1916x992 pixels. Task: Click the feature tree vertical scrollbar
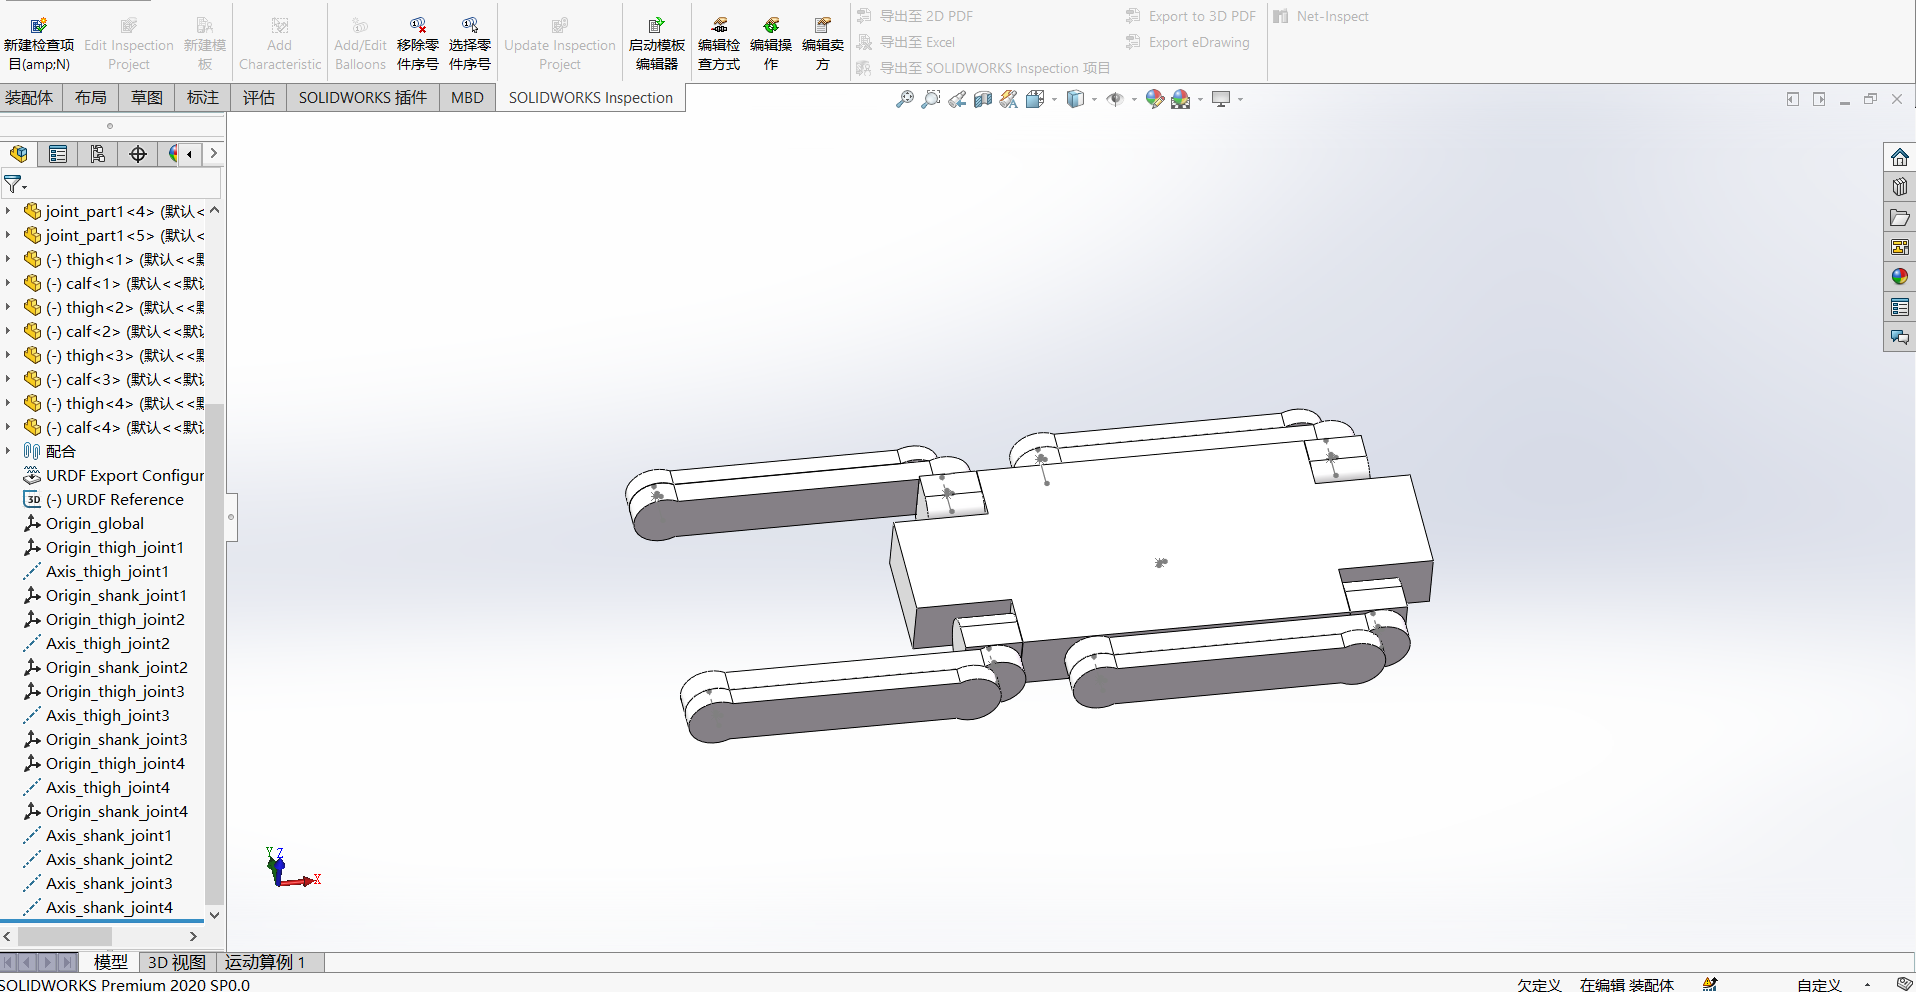[214, 655]
